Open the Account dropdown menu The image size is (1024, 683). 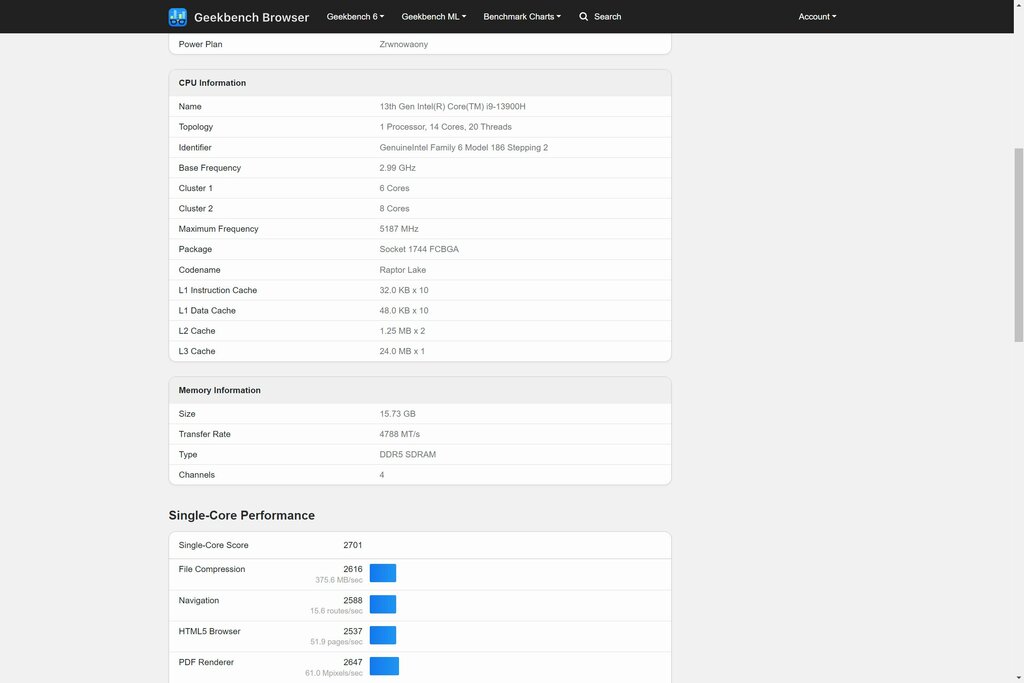click(x=817, y=17)
